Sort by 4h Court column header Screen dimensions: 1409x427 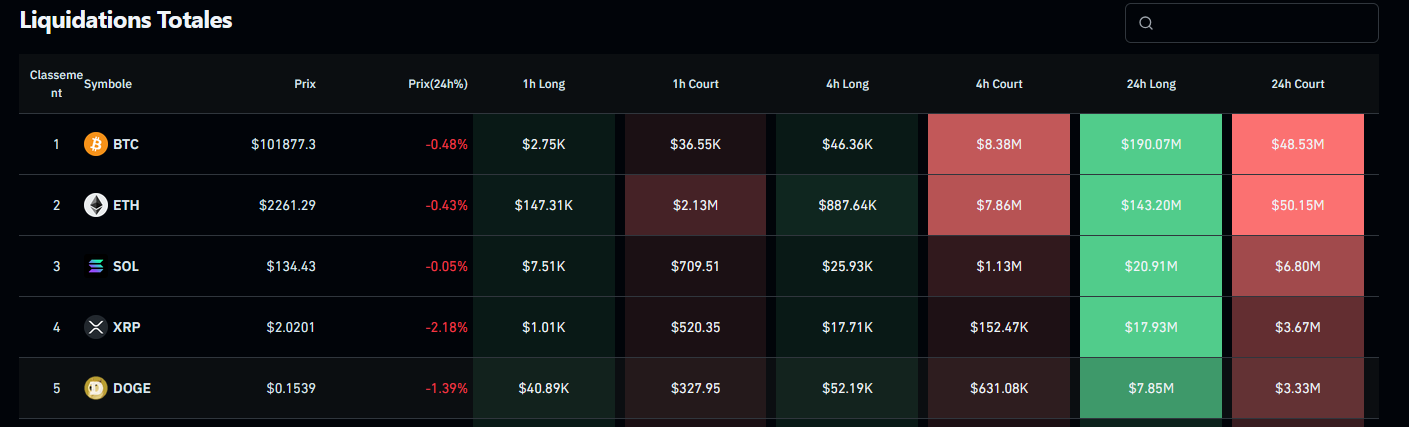coord(999,84)
